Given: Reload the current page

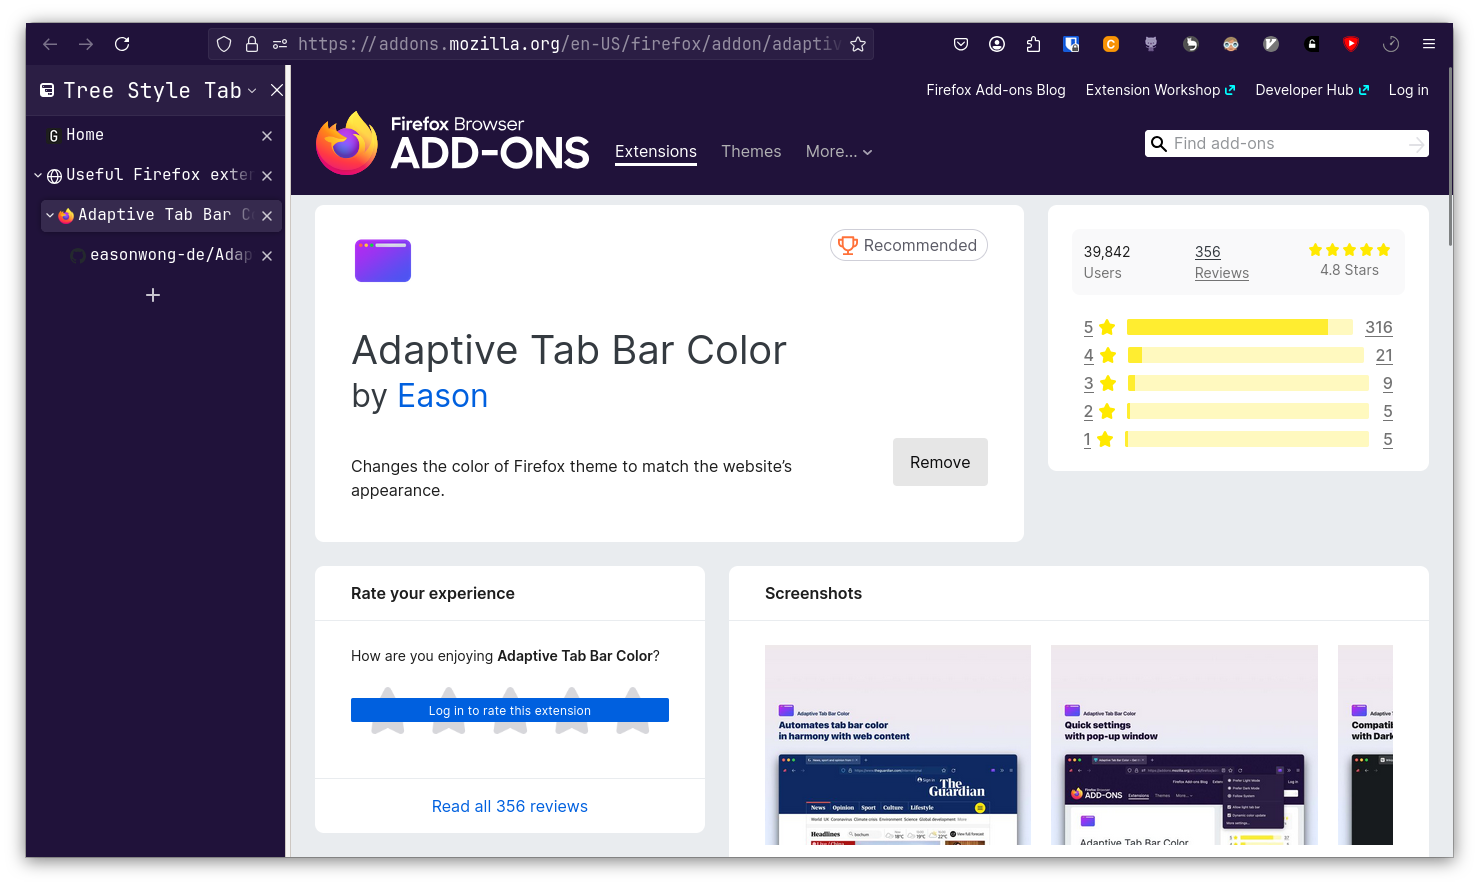Looking at the screenshot, I should pos(122,44).
